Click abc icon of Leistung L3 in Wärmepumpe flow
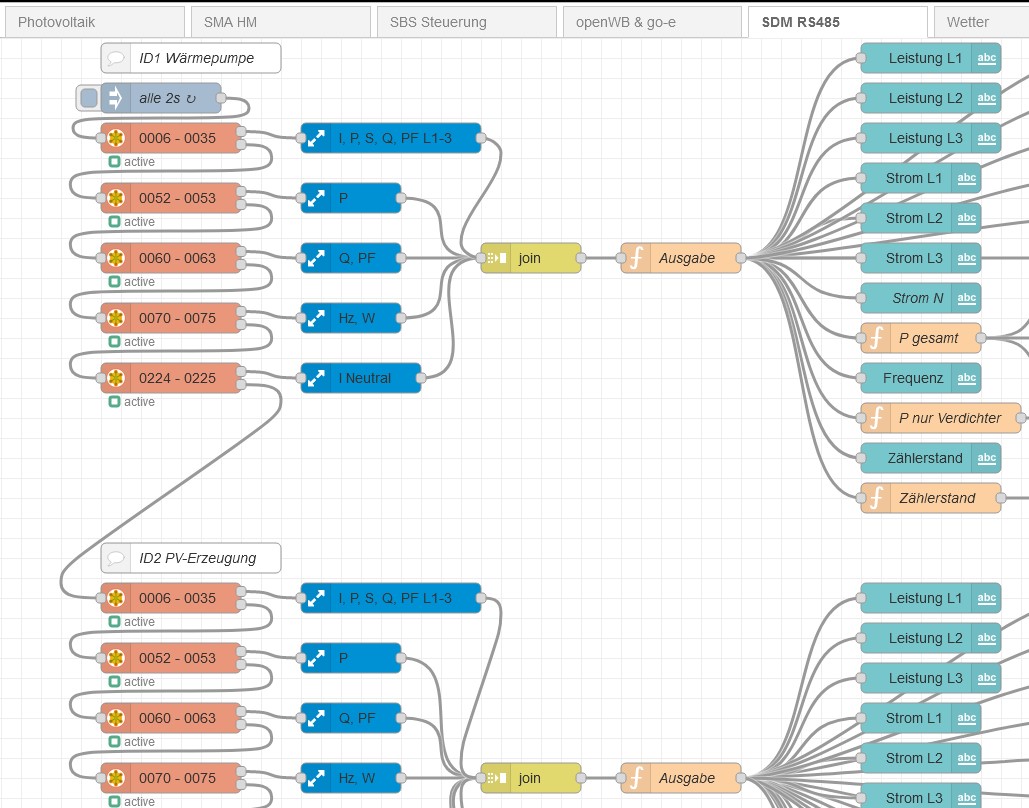Screen dimensions: 1029x808 click(986, 138)
